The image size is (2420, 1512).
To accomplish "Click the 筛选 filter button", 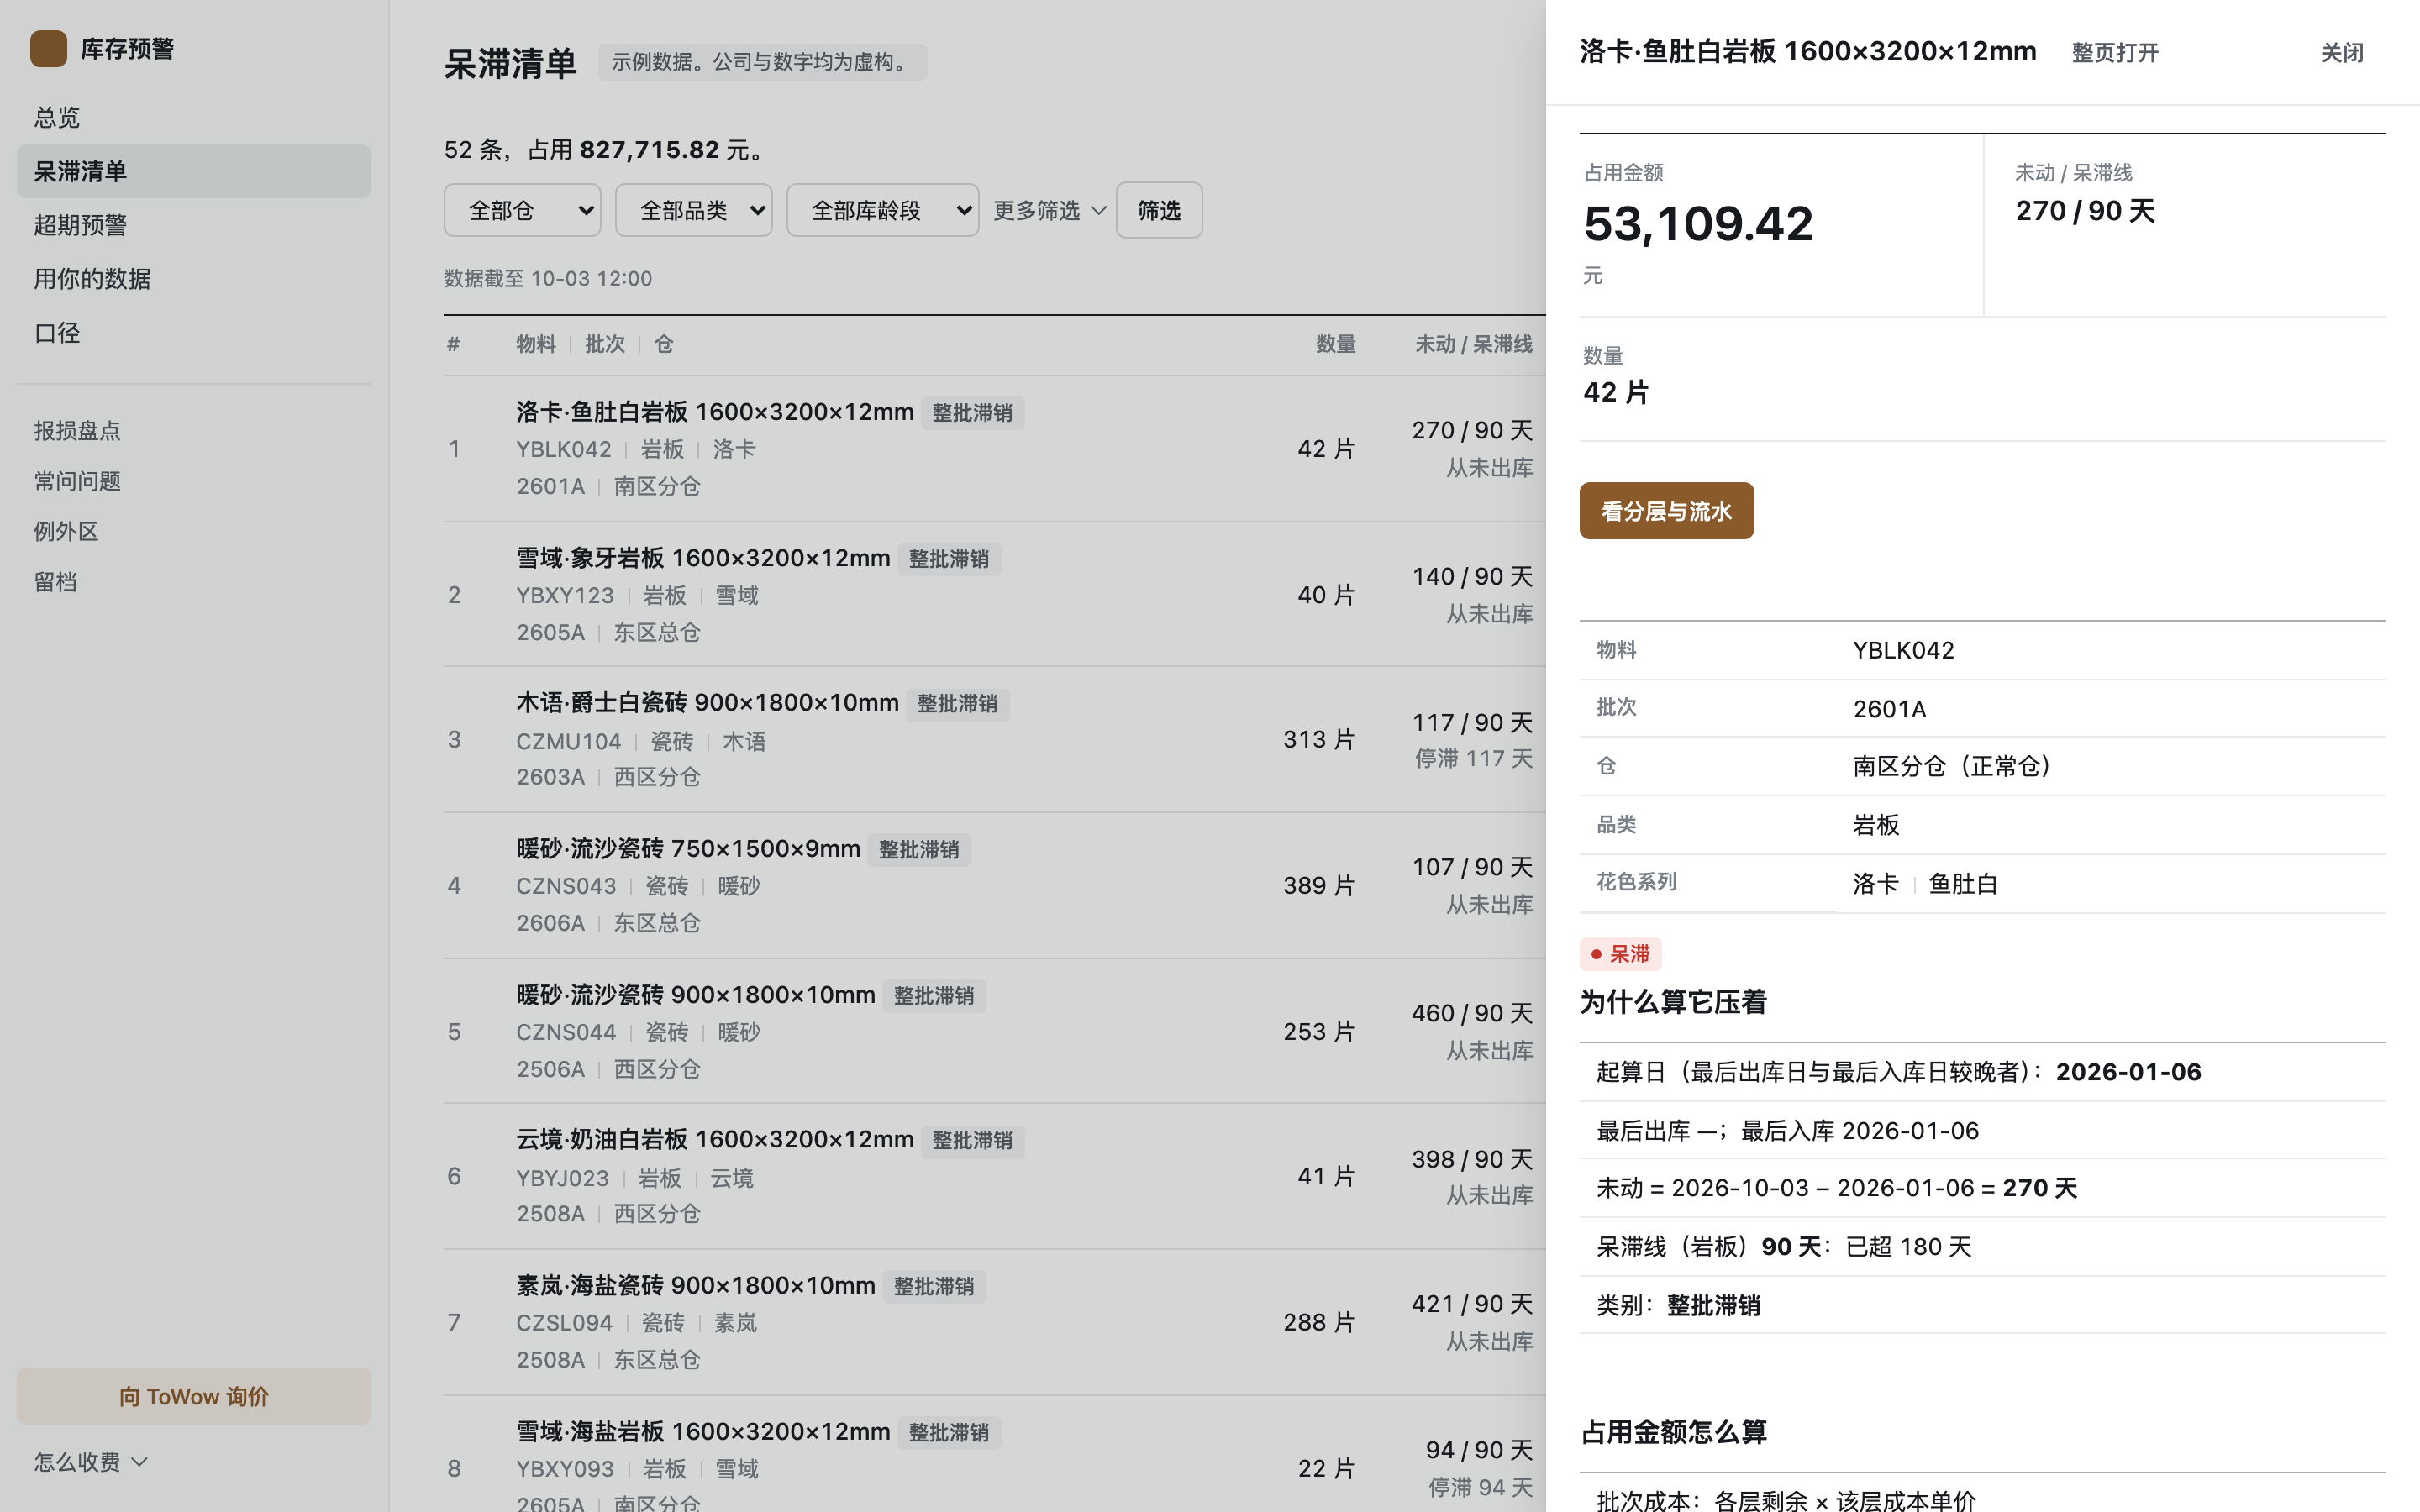I will click(x=1159, y=210).
